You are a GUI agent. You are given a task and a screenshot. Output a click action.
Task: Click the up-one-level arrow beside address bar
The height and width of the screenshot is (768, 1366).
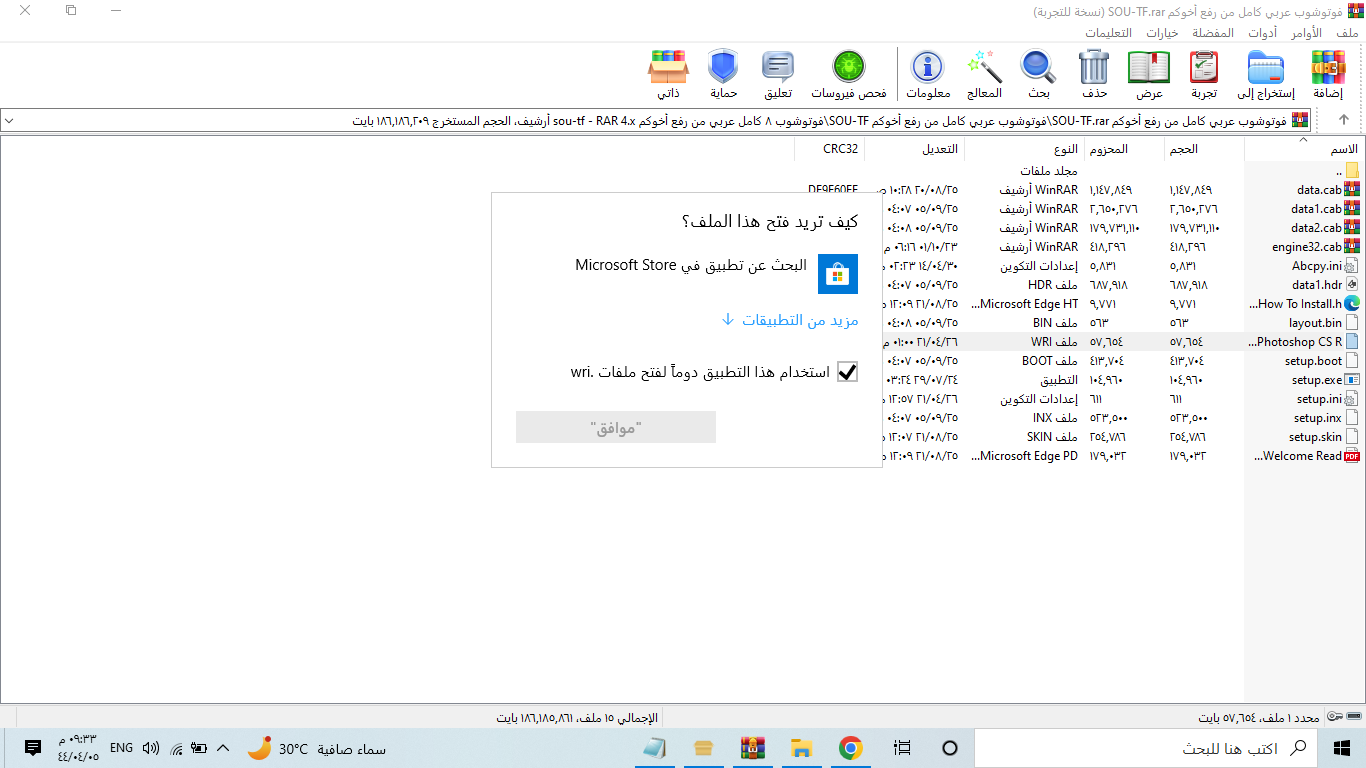coord(1344,120)
